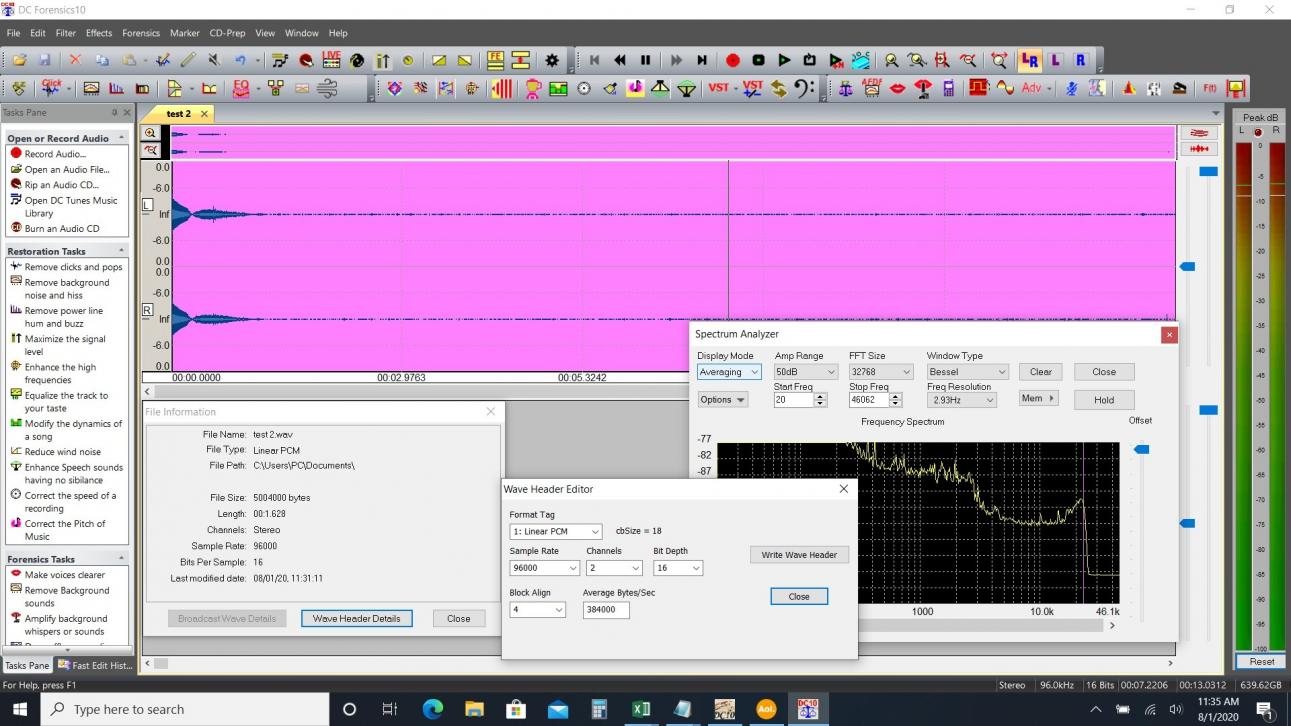1291x726 pixels.
Task: Open Excel from Windows taskbar
Action: click(640, 710)
